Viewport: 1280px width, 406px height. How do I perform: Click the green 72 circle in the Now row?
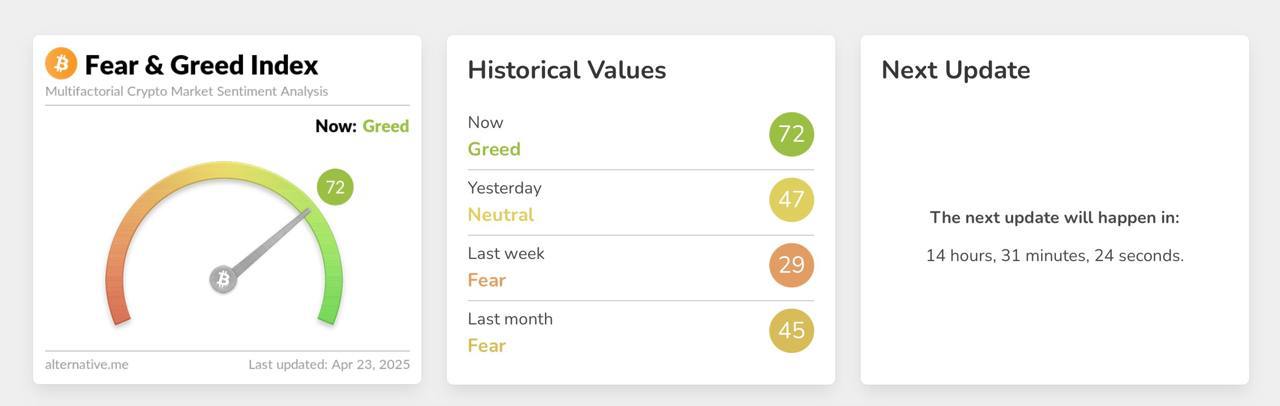pos(791,134)
